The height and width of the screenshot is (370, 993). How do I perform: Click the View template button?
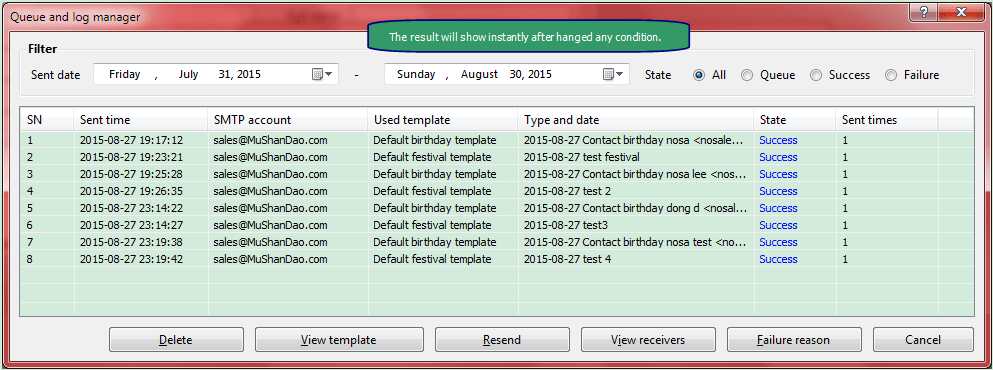pos(339,340)
